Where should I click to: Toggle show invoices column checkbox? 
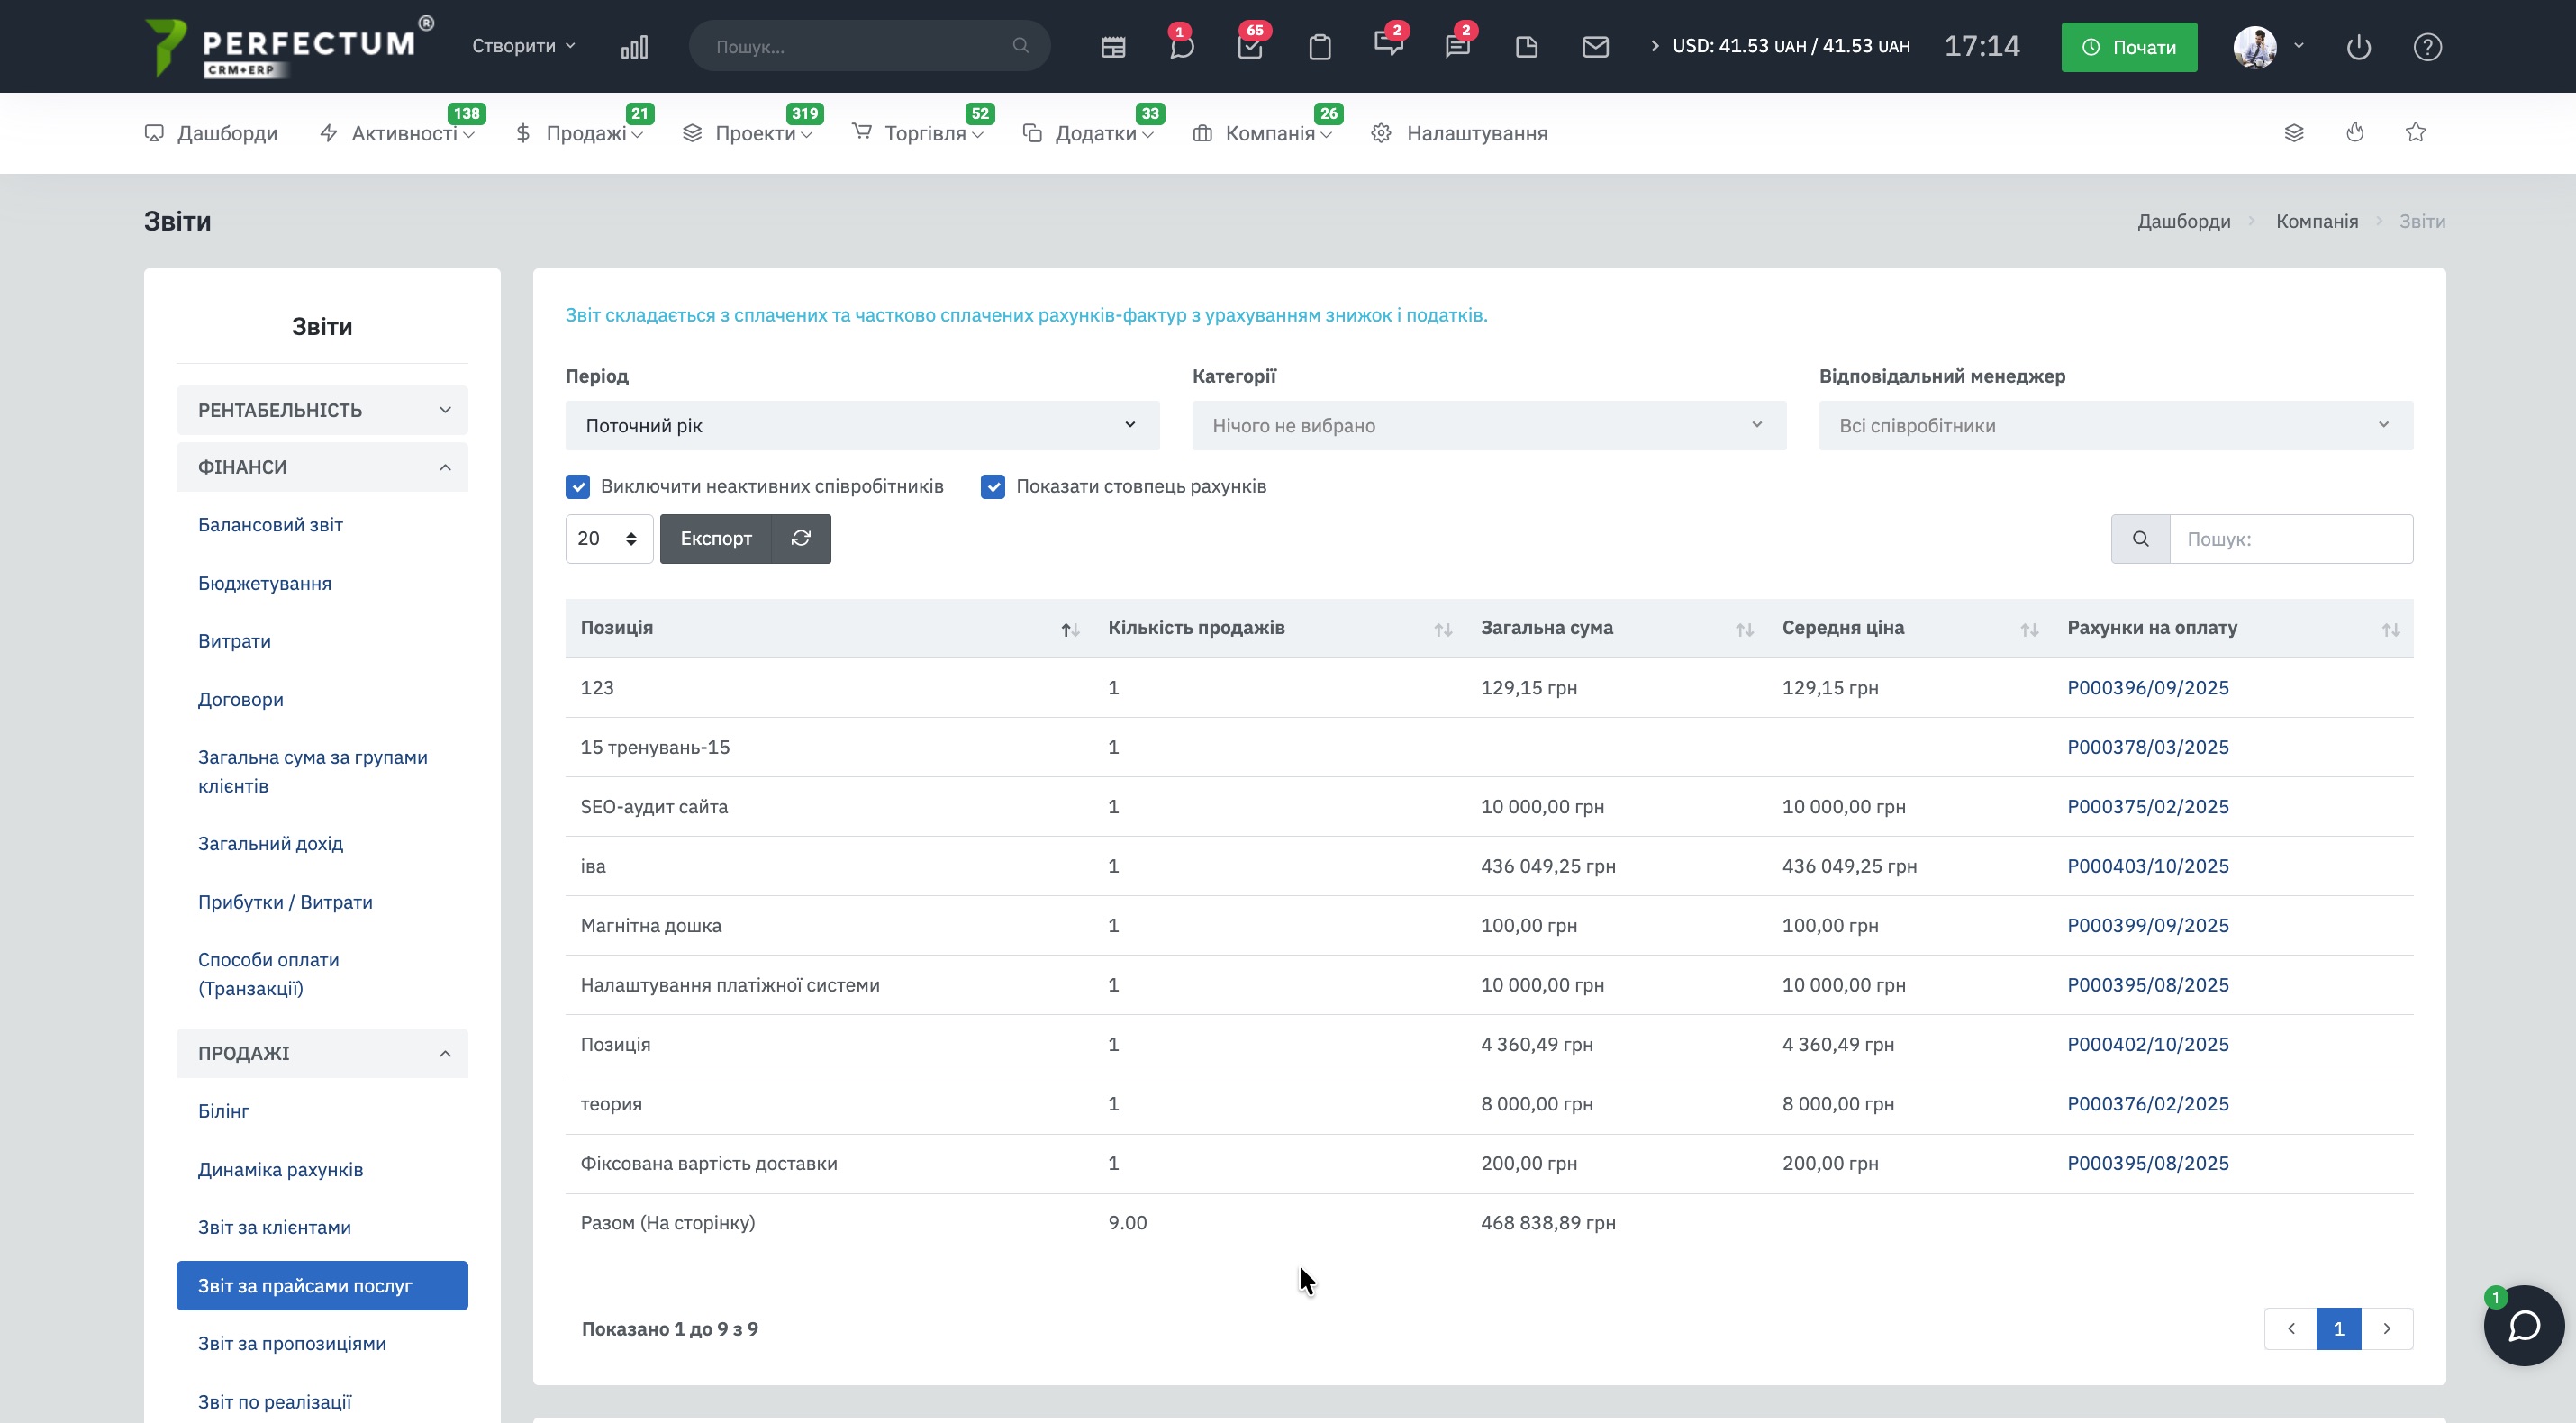[993, 487]
